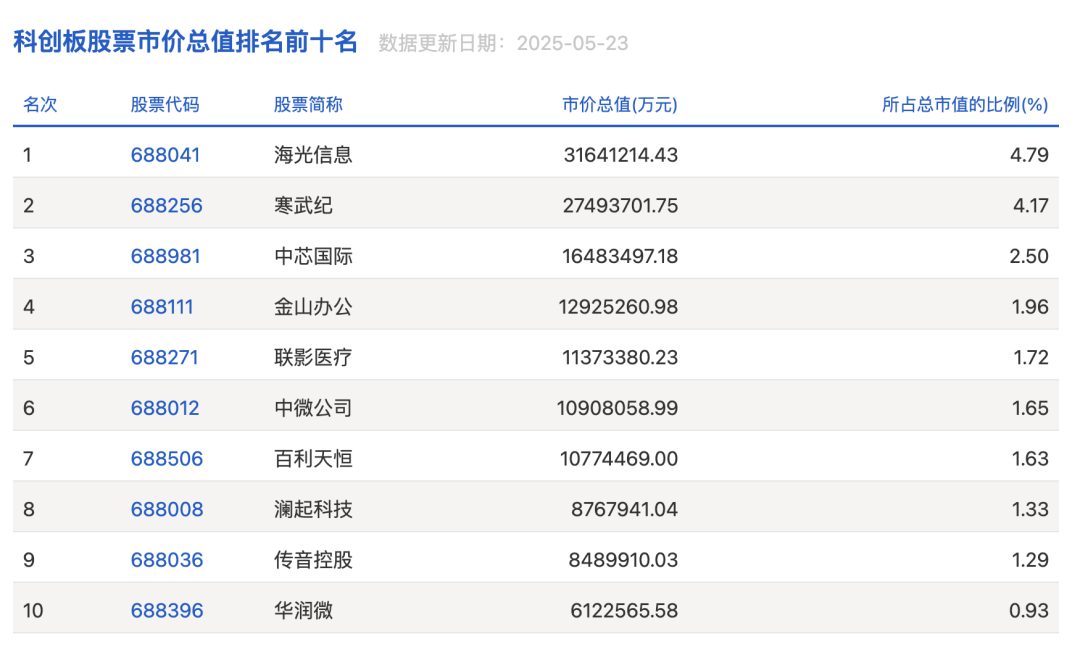Click market value 12925260.98

pos(619,307)
